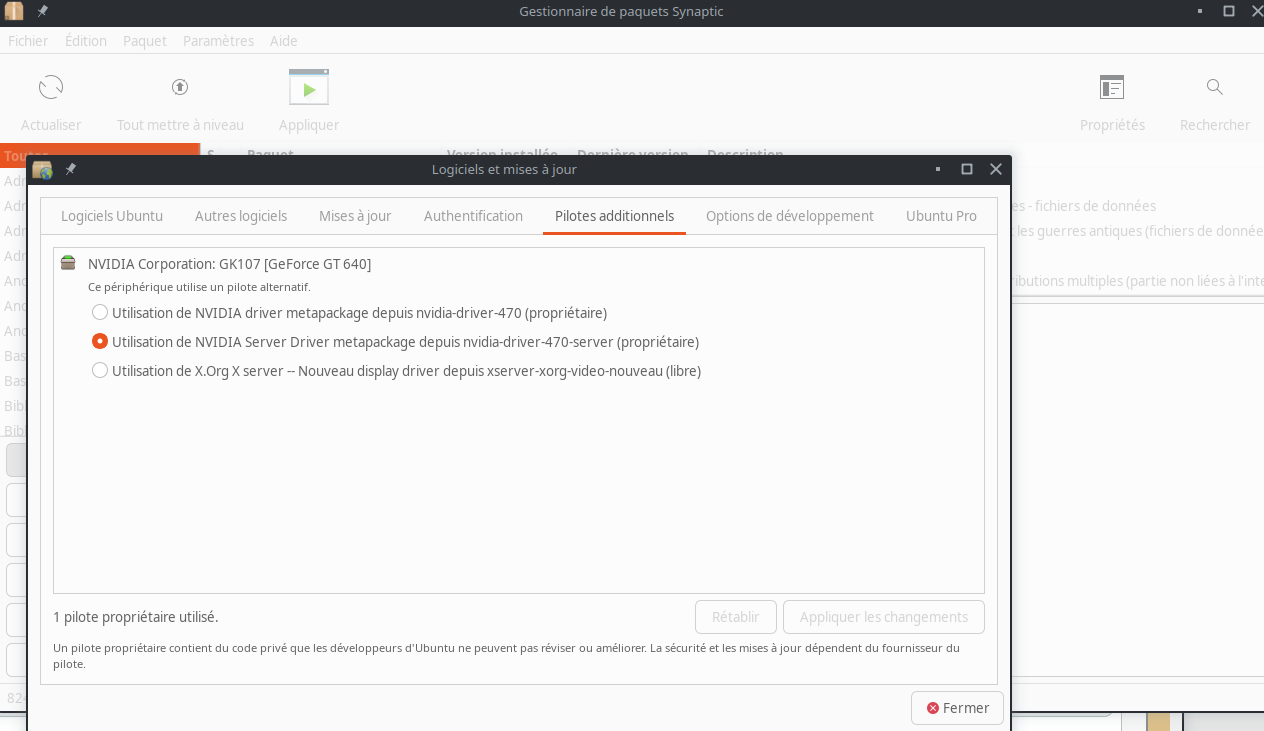
Task: Click the Rétablir button
Action: click(x=736, y=617)
